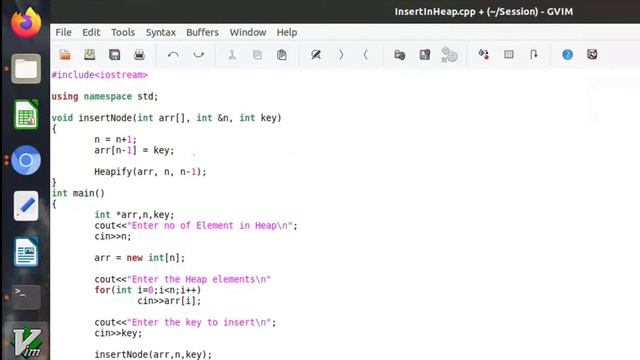Open the Files manager in dock
Viewport: 640px width, 360px height.
tap(26, 69)
